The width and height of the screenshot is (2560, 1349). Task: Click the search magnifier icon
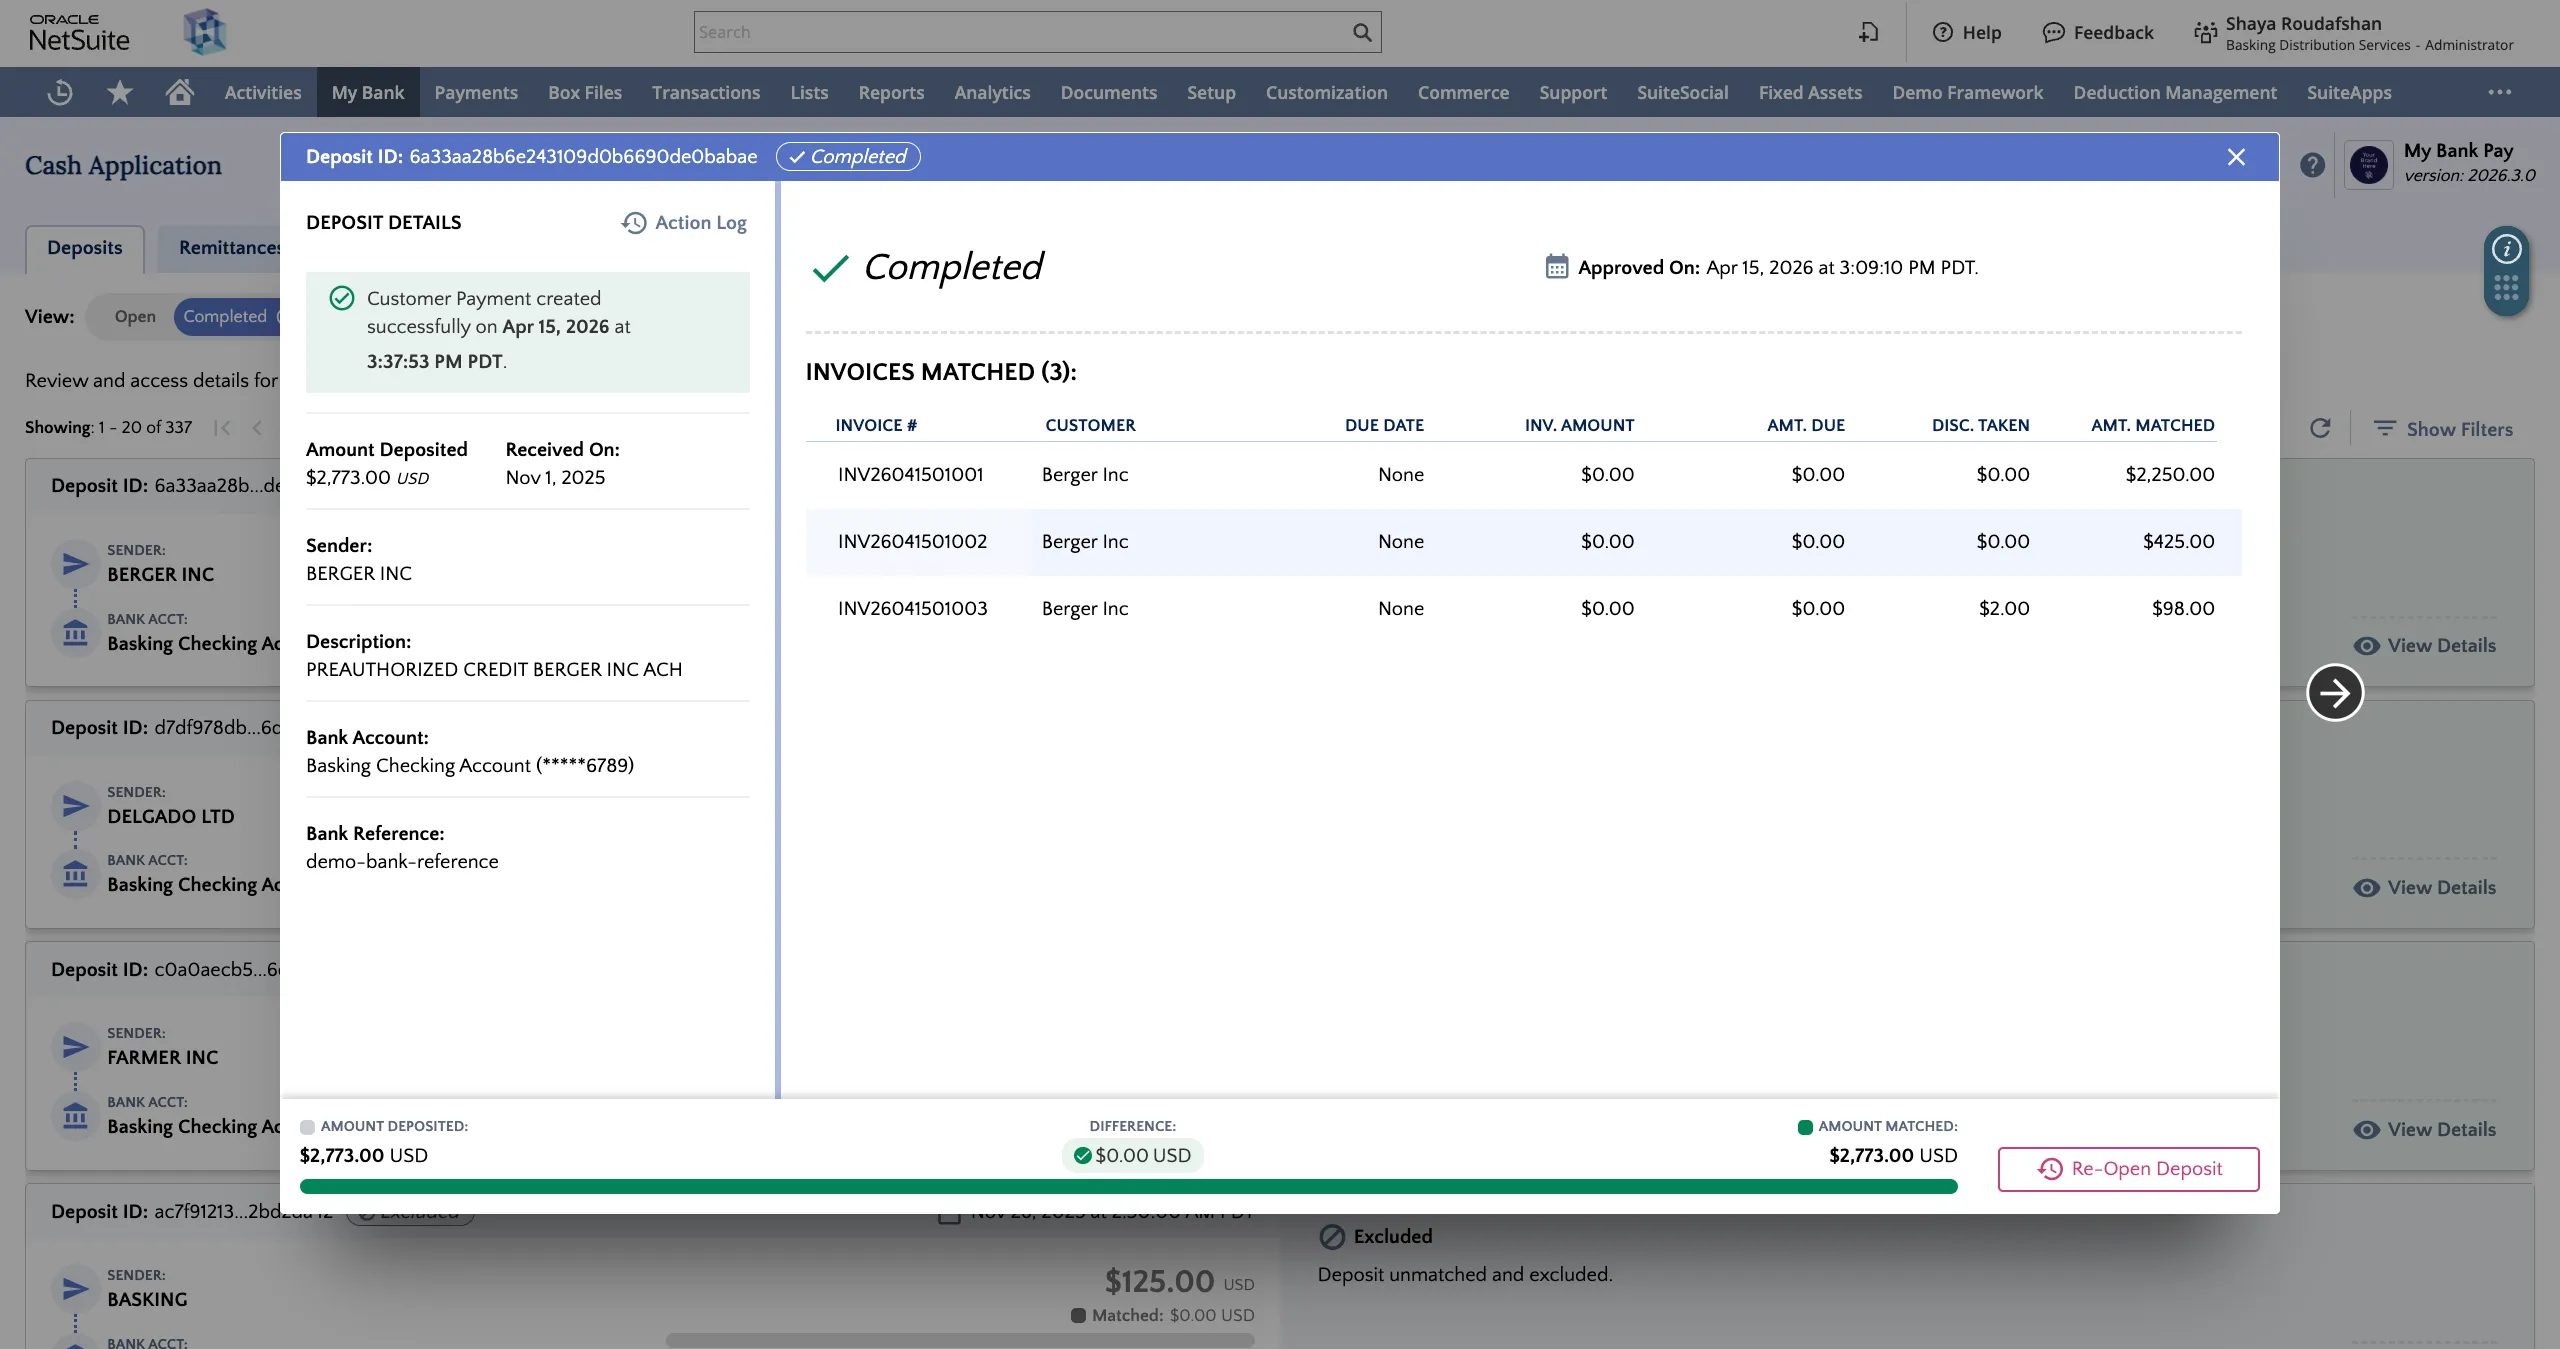[x=1362, y=32]
